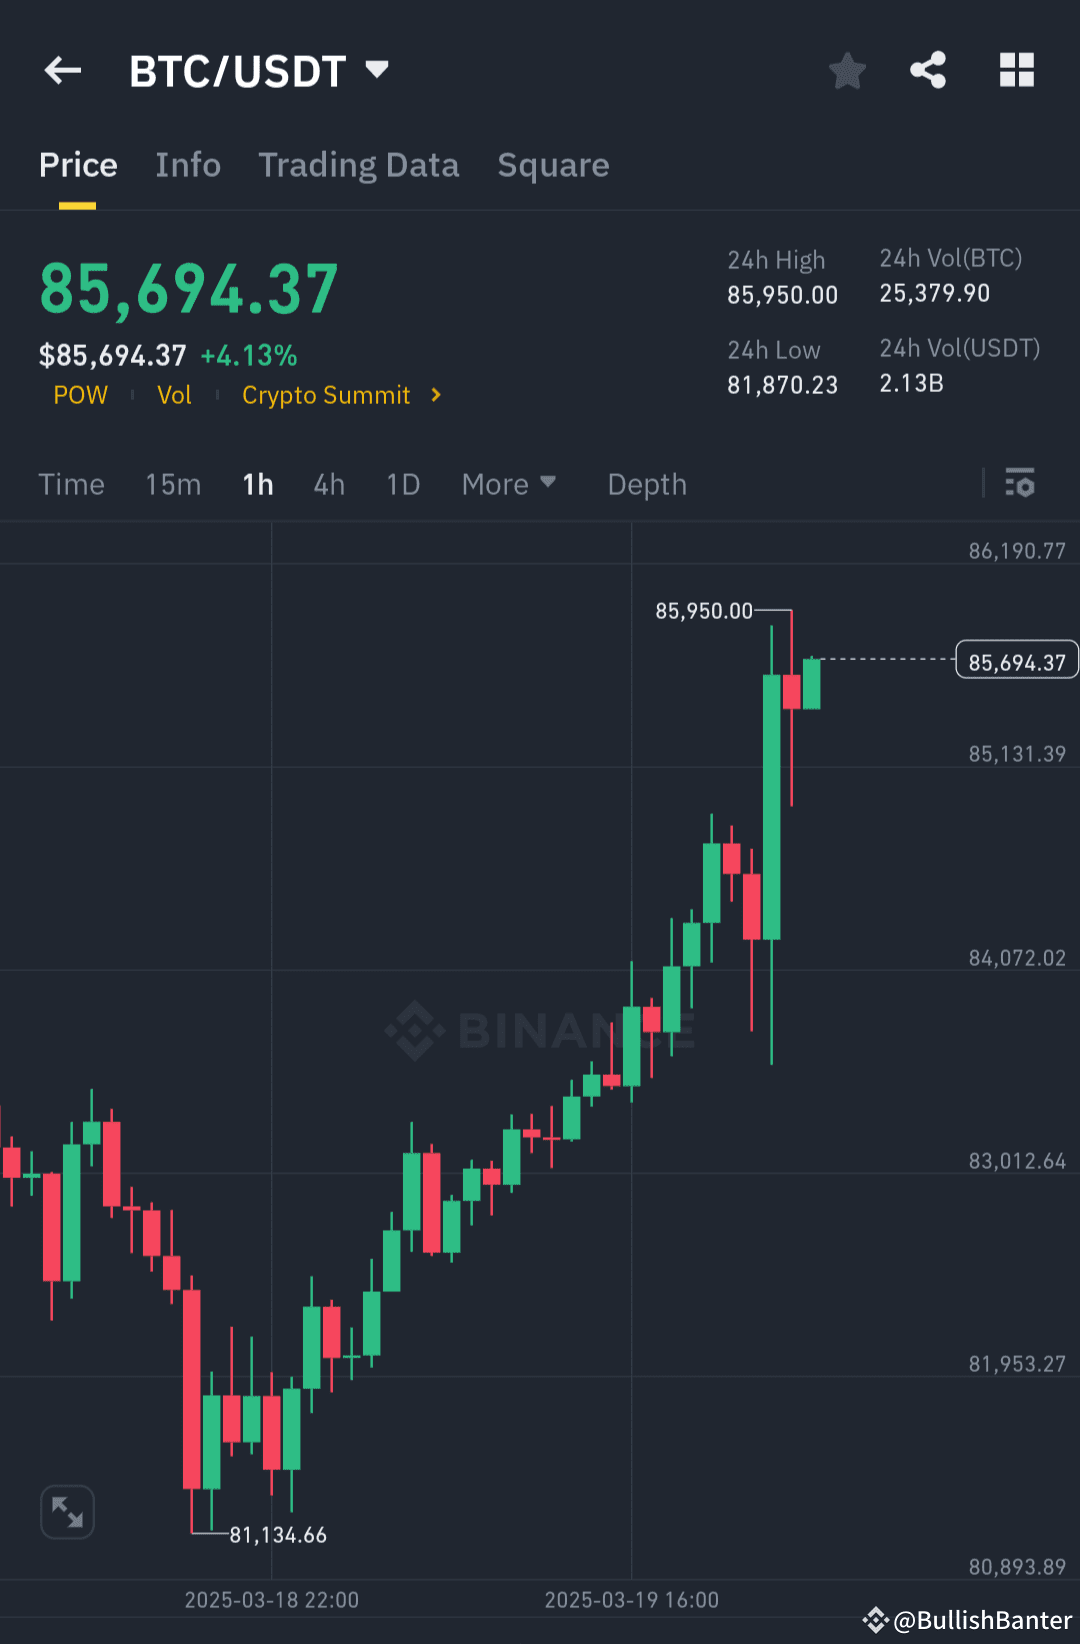Open the More timeframe dropdown
Viewport: 1080px width, 1644px height.
509,484
